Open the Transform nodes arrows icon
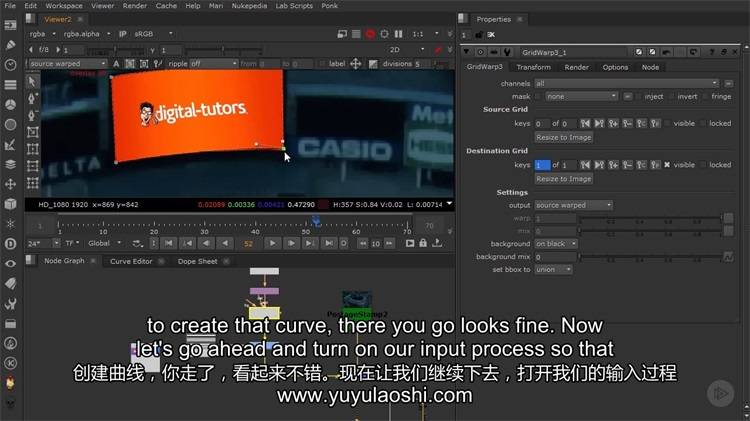The width and height of the screenshot is (750, 421). (x=10, y=184)
